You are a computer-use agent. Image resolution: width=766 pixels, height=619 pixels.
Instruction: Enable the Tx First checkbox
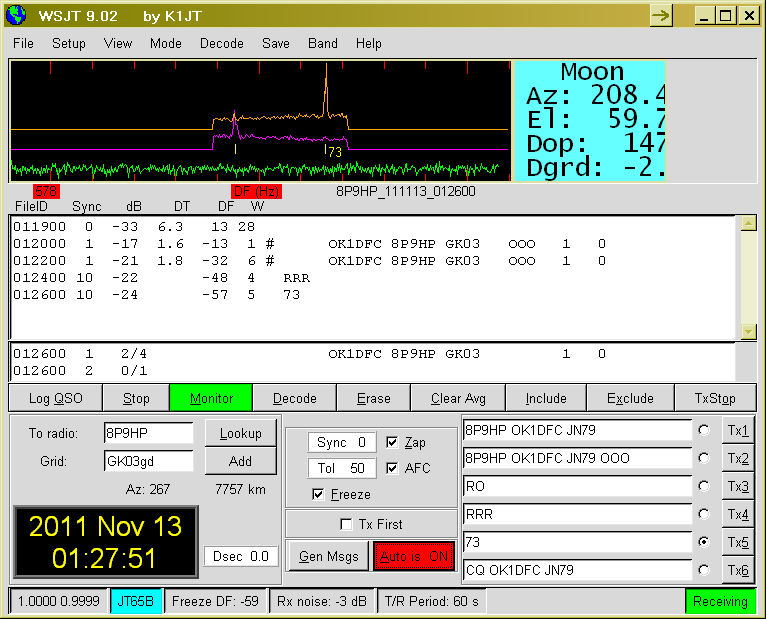(x=346, y=524)
